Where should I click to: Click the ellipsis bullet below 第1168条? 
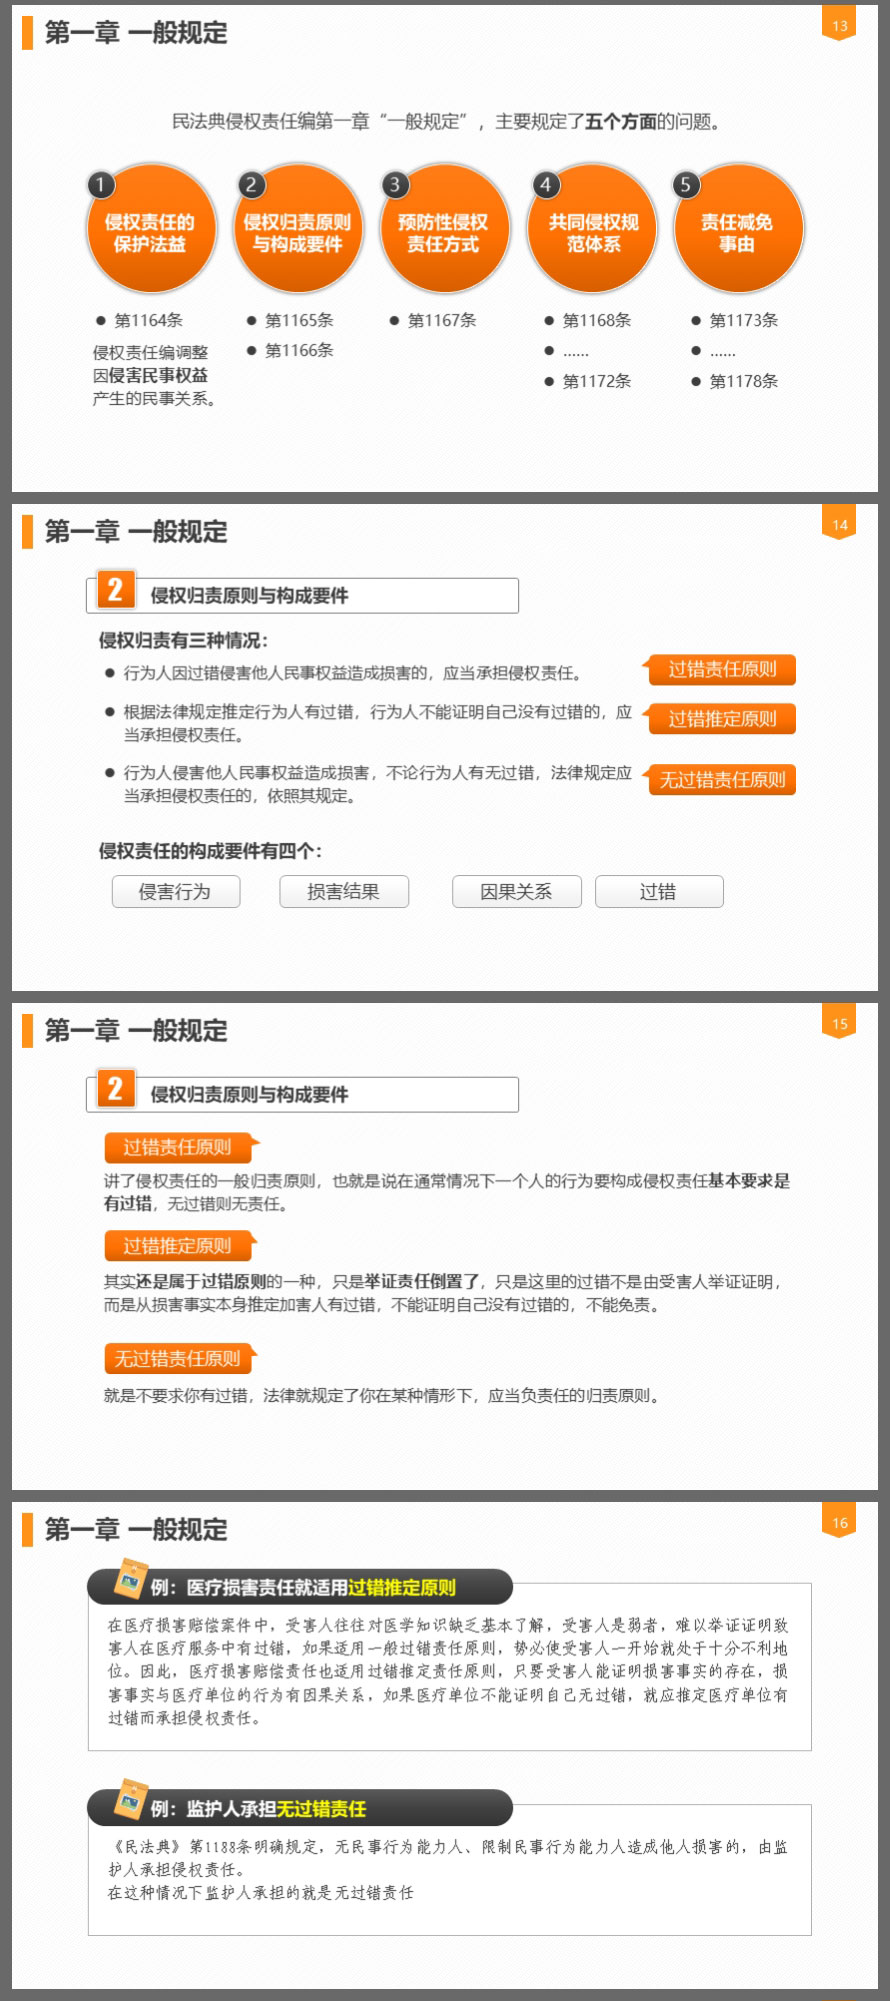click(567, 352)
